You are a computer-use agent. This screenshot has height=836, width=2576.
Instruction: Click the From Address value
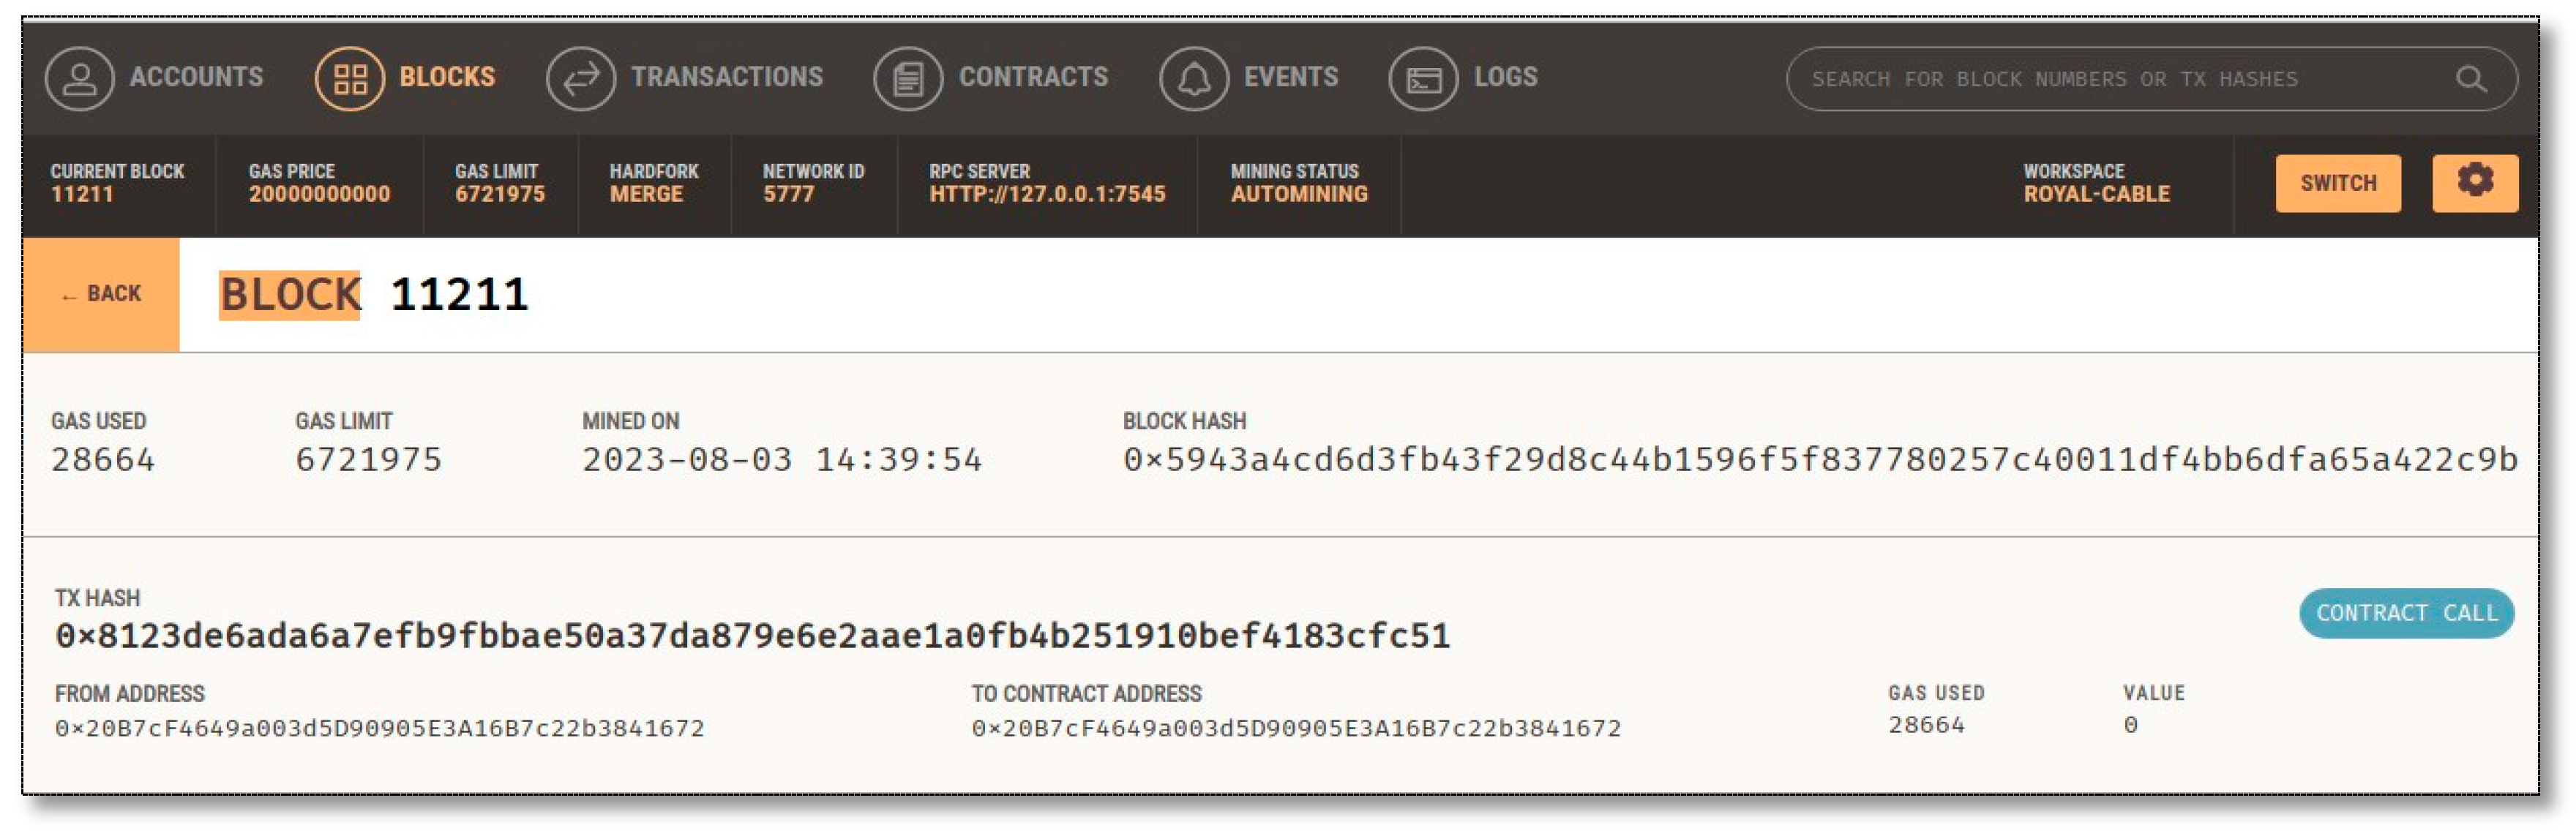click(x=379, y=727)
